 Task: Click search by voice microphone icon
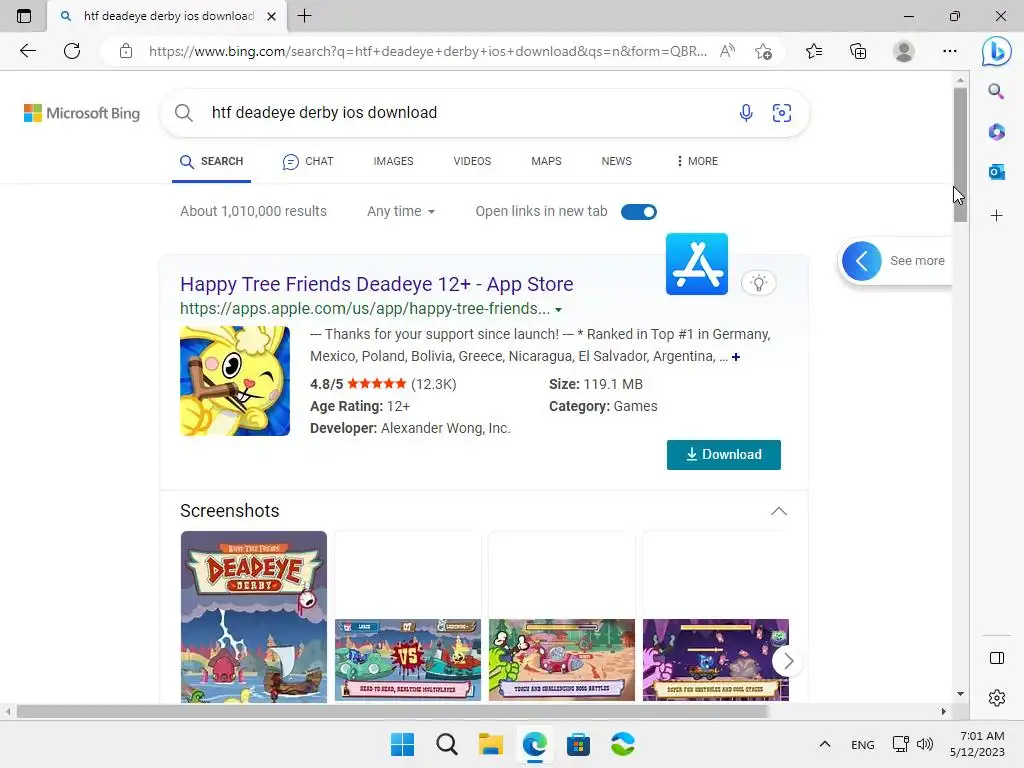(746, 113)
